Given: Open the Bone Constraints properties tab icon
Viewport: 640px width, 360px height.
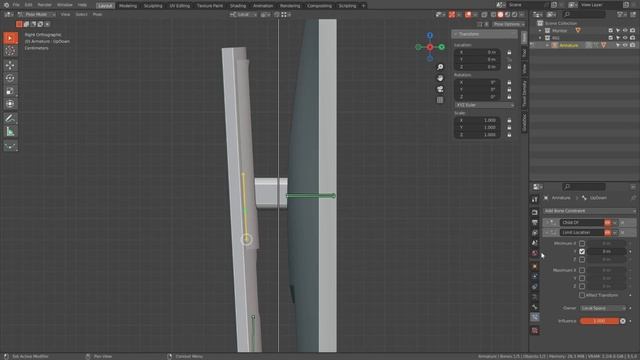Looking at the screenshot, I should point(535,317).
